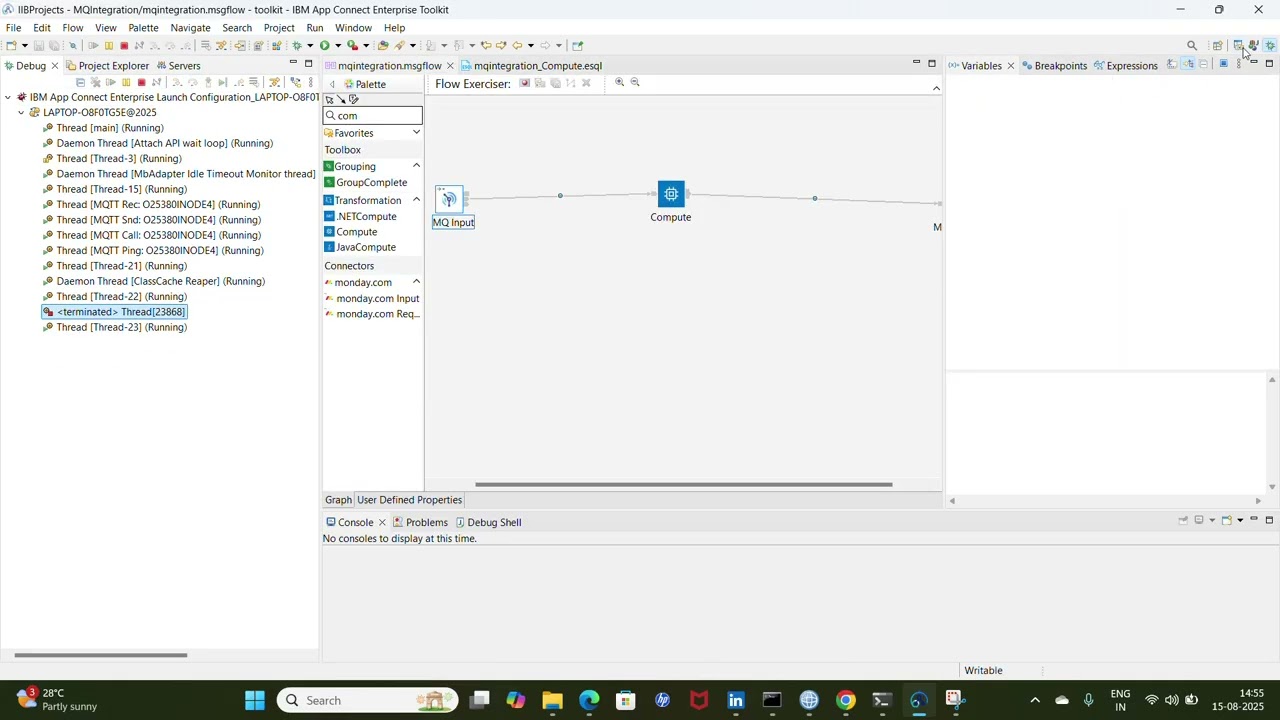Click the canvas horizontal scrollbar

tap(683, 485)
